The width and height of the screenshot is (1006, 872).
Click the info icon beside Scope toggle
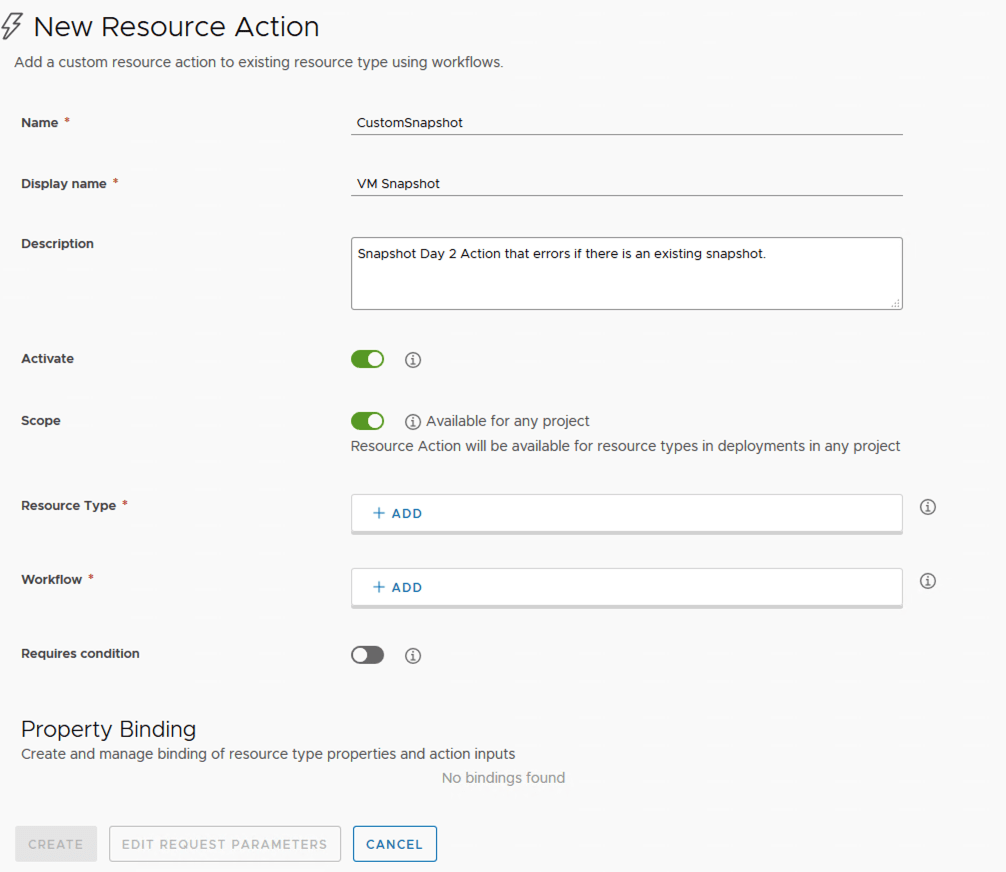point(413,422)
